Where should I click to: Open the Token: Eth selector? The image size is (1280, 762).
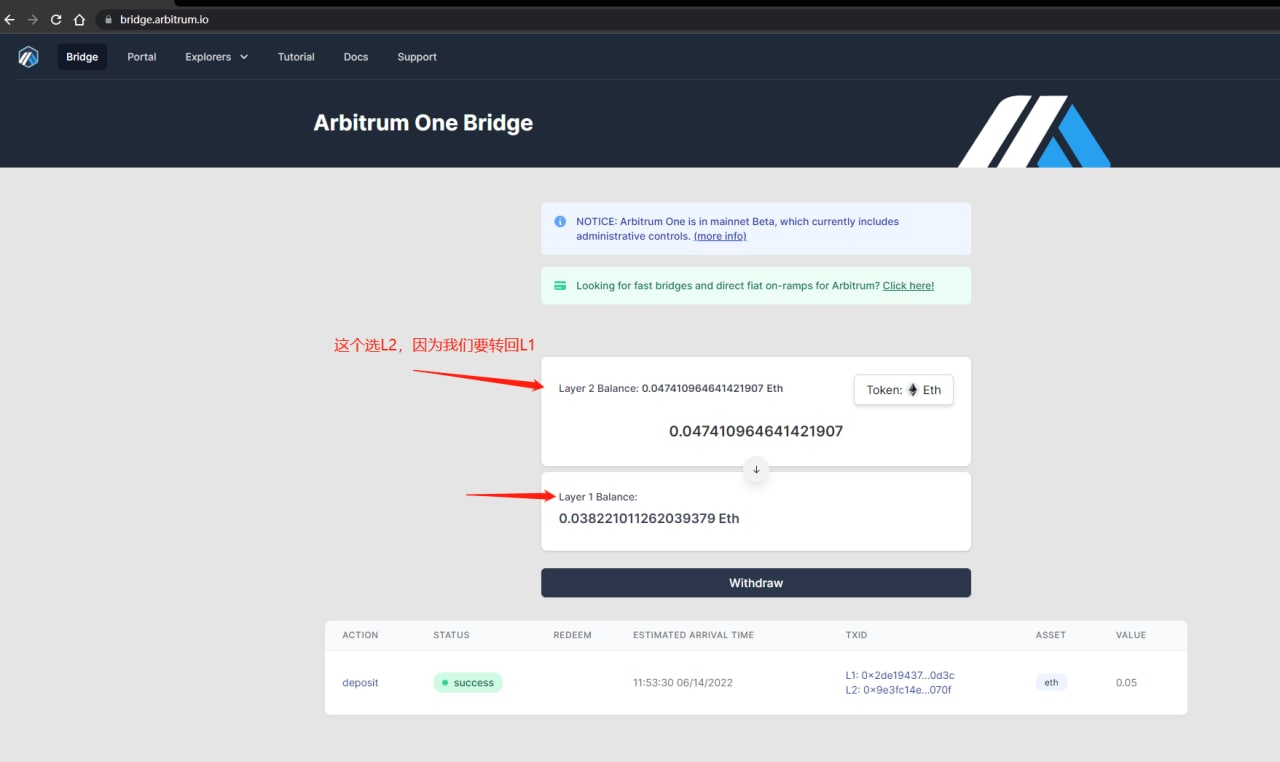[903, 390]
